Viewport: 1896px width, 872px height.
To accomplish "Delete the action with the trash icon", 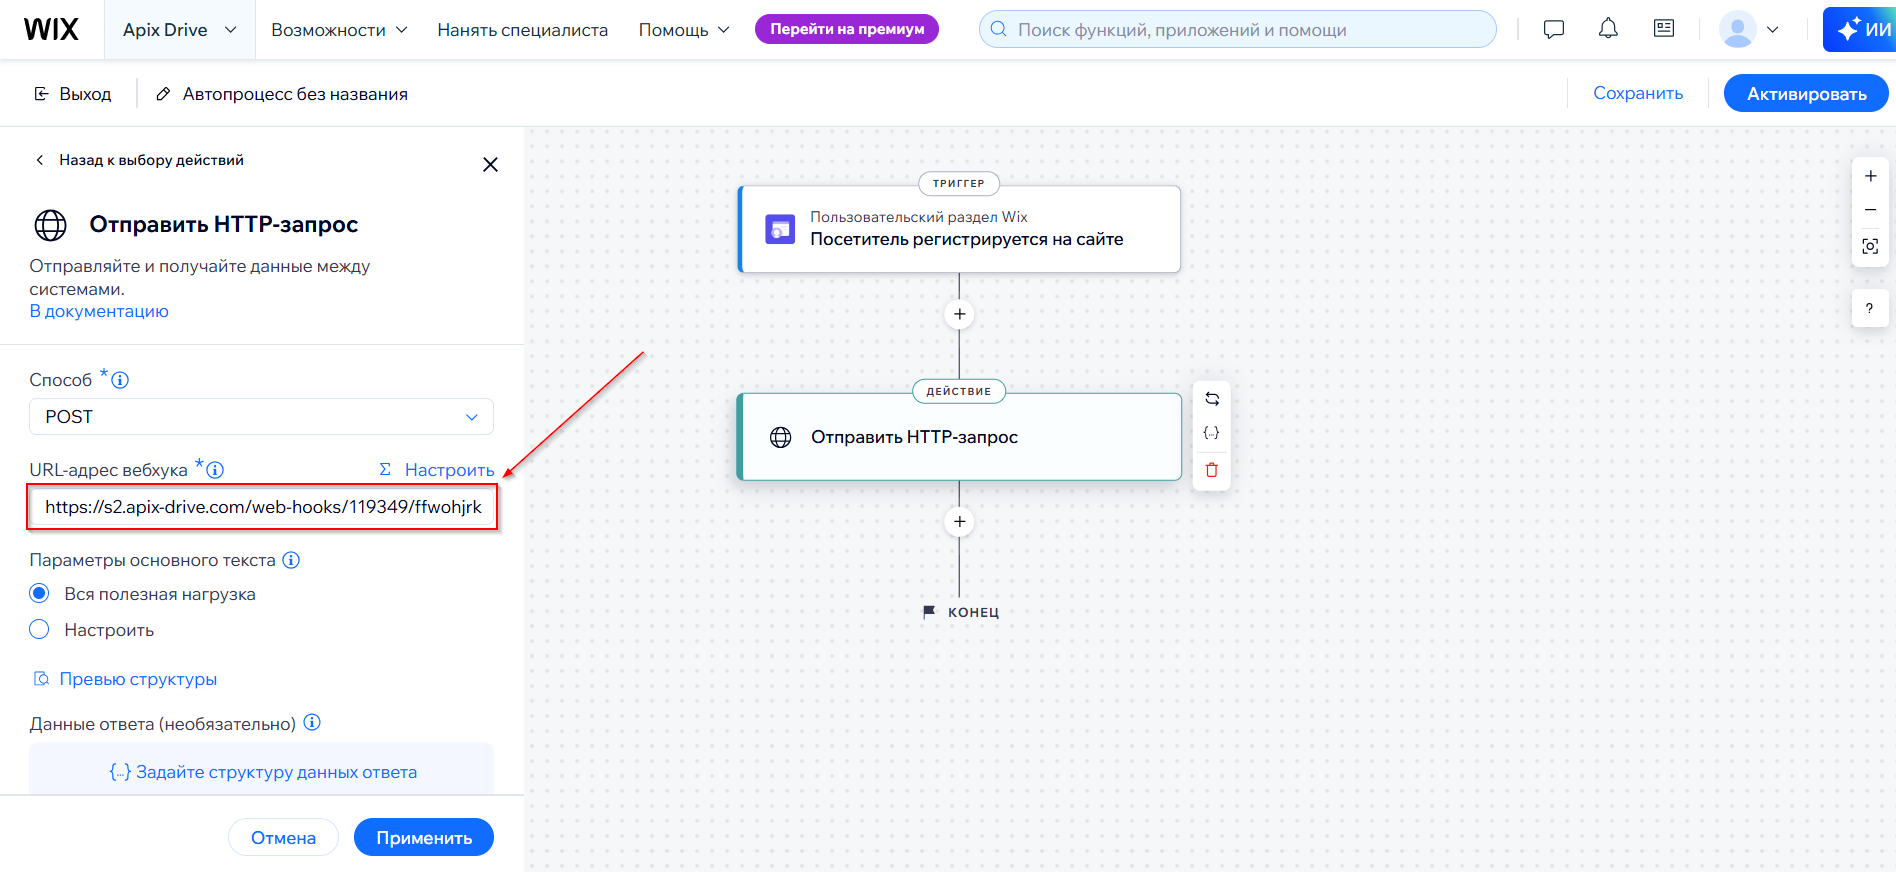I will point(1212,470).
